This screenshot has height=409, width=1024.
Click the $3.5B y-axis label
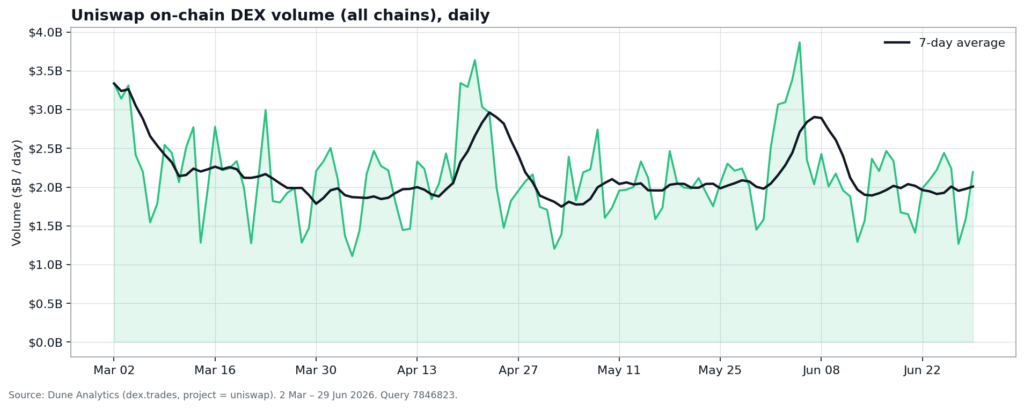44,71
